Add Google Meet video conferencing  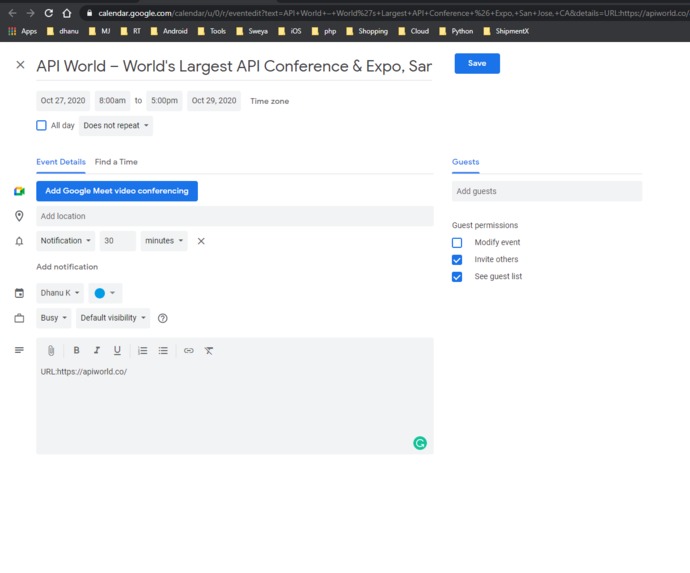(x=117, y=191)
